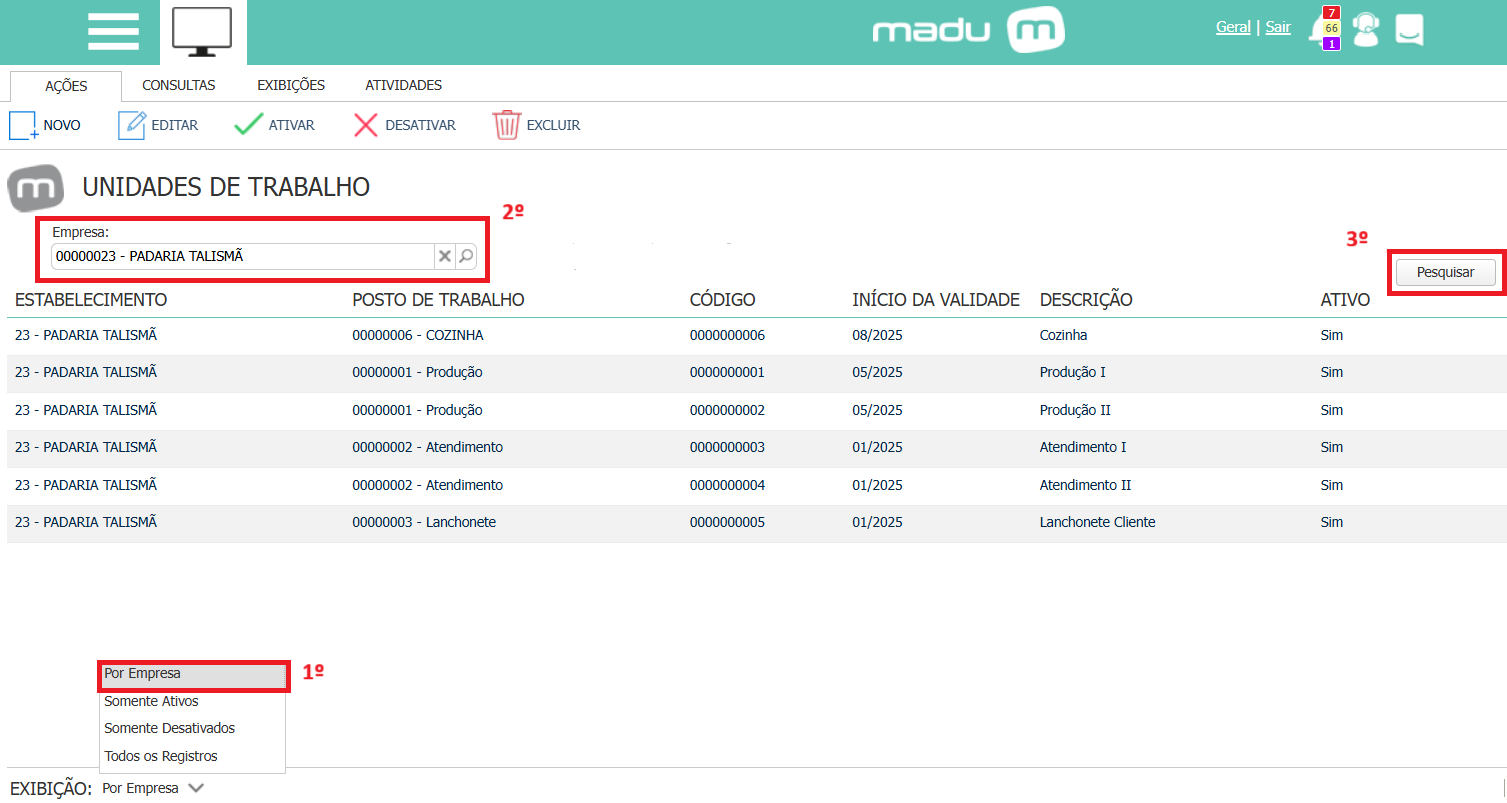Click code 0000000005 cell
Viewport: 1507px width, 803px height.
point(727,522)
